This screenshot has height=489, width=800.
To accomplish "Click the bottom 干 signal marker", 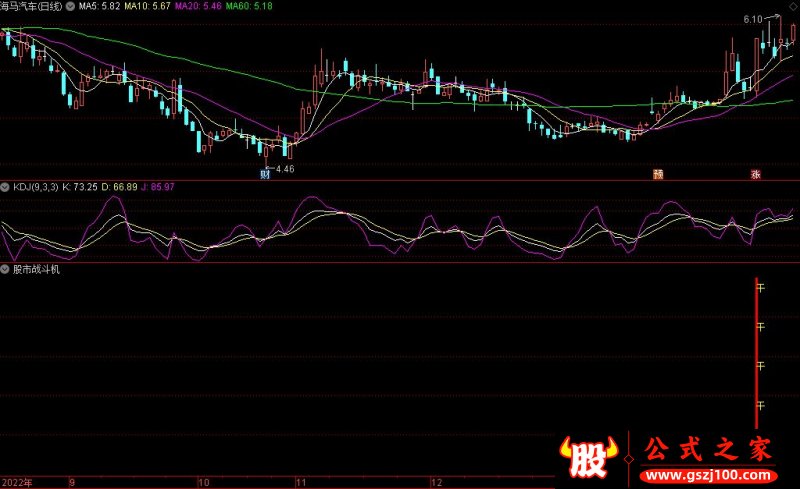I will point(761,406).
